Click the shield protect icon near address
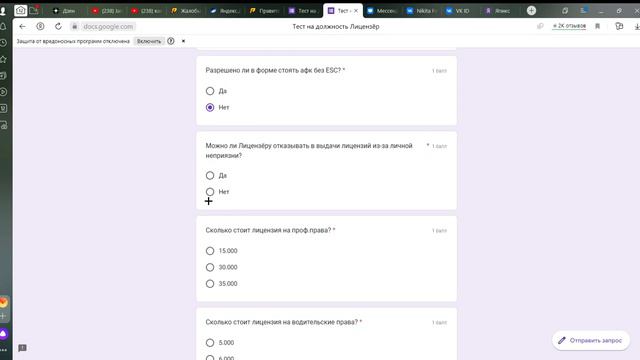 point(40,27)
